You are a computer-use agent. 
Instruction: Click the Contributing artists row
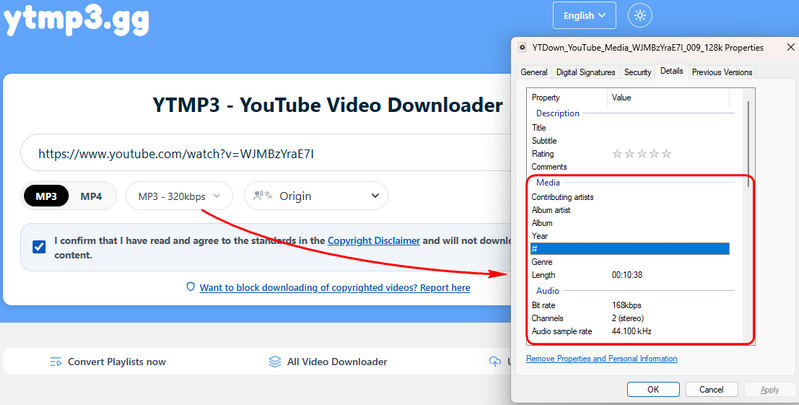pos(630,197)
